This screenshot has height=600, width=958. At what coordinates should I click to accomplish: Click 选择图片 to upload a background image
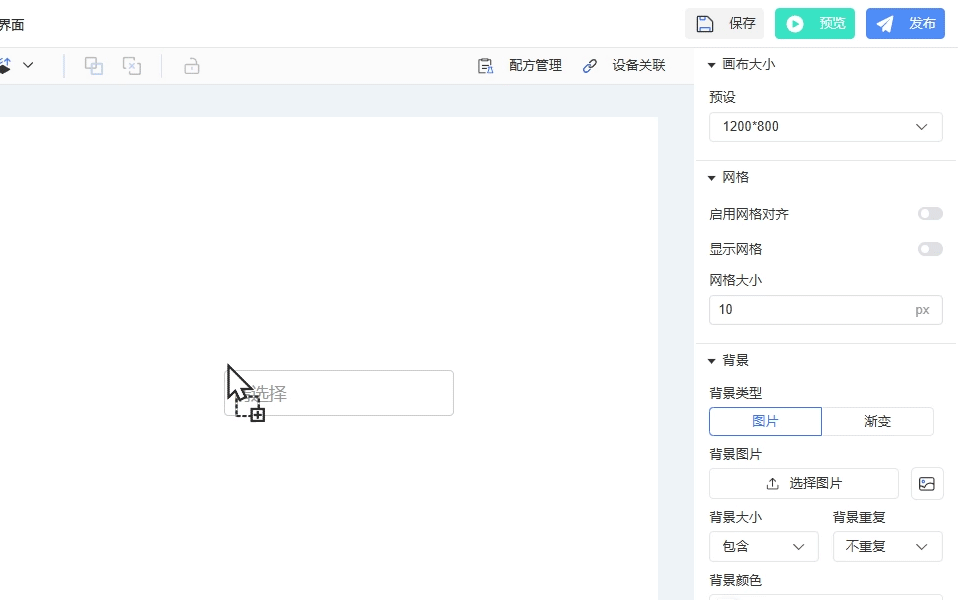coord(804,484)
